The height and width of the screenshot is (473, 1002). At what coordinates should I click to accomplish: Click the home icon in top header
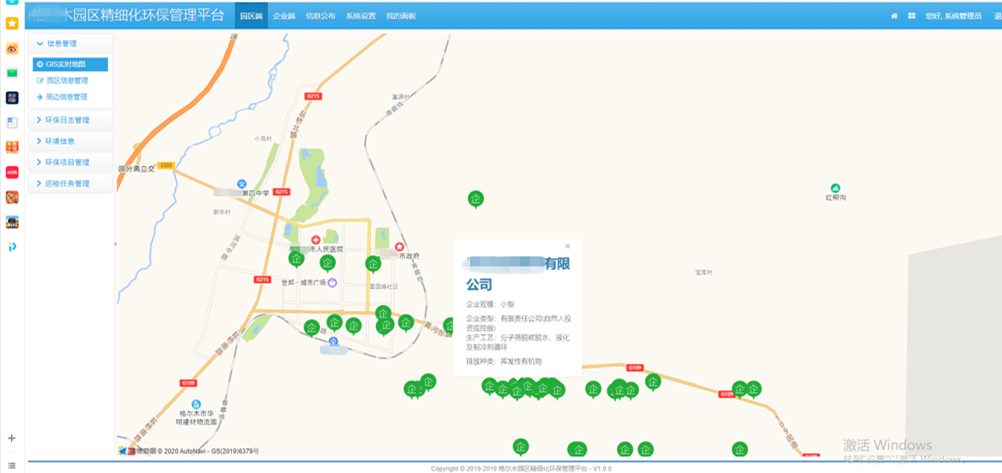tap(895, 16)
